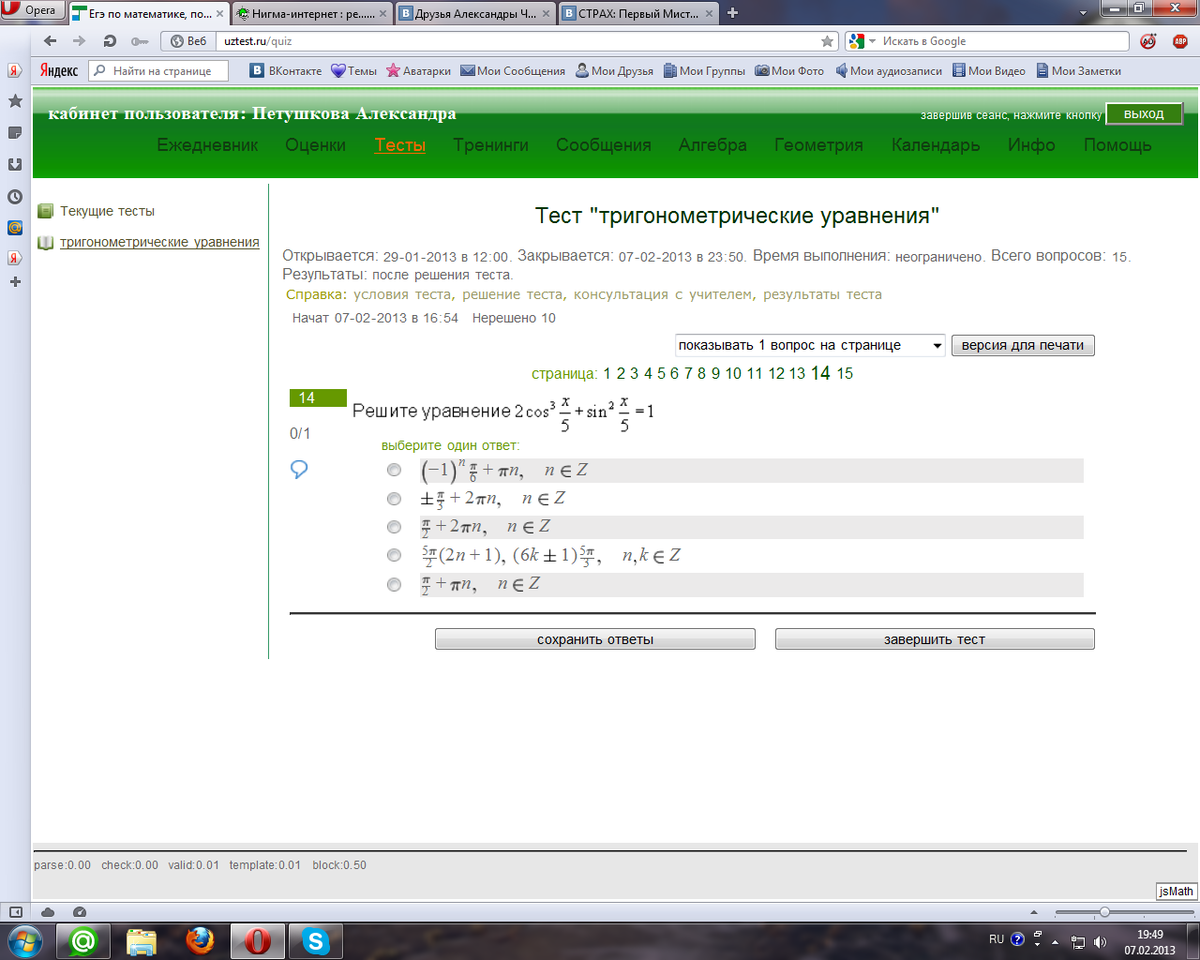Open the Ежедневник menu
The height and width of the screenshot is (960, 1200).
tap(208, 145)
